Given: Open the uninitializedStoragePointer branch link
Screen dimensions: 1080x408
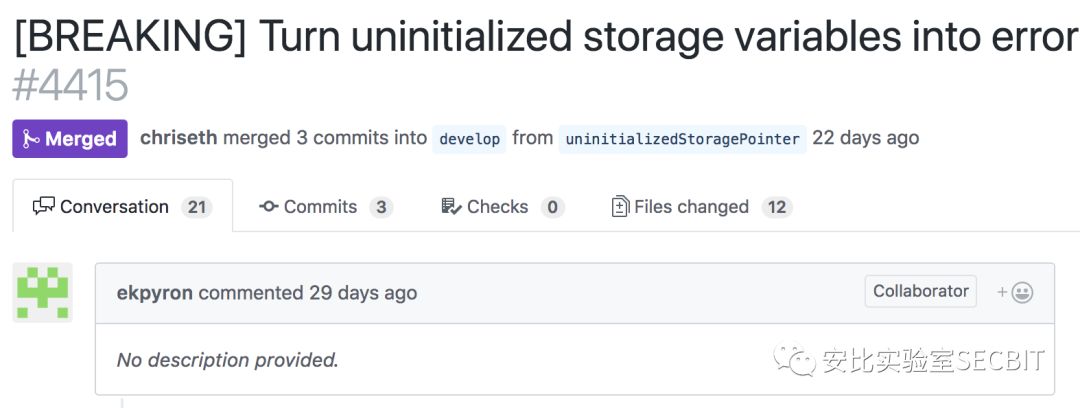Looking at the screenshot, I should tap(682, 139).
